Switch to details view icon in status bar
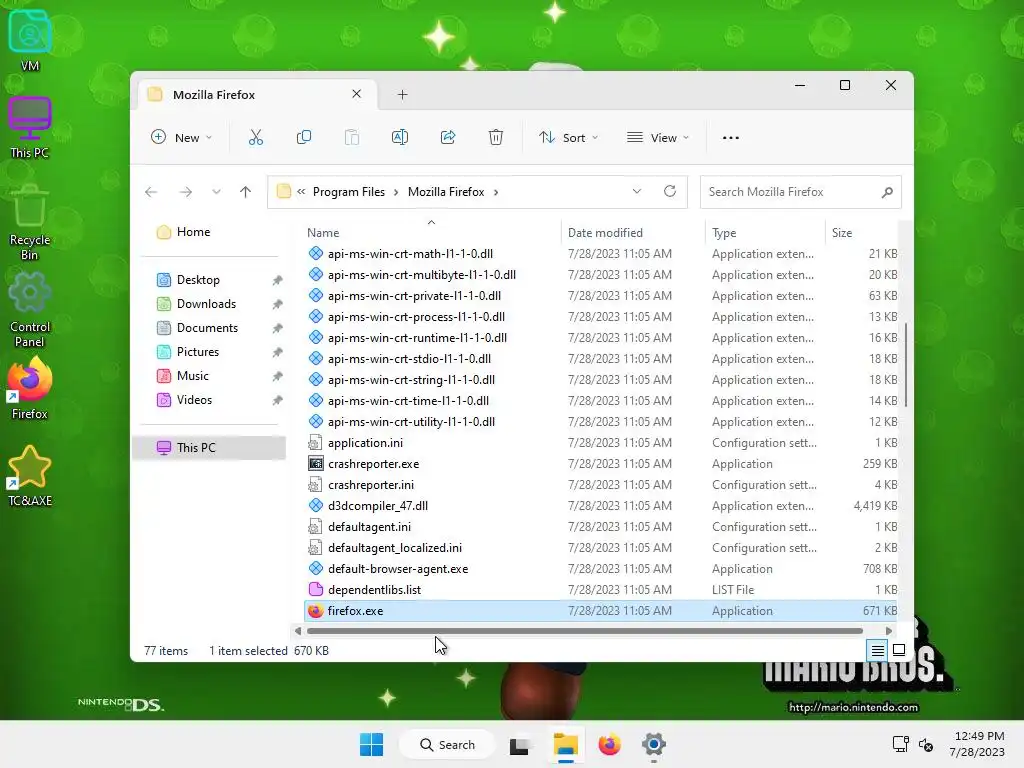 coord(877,650)
